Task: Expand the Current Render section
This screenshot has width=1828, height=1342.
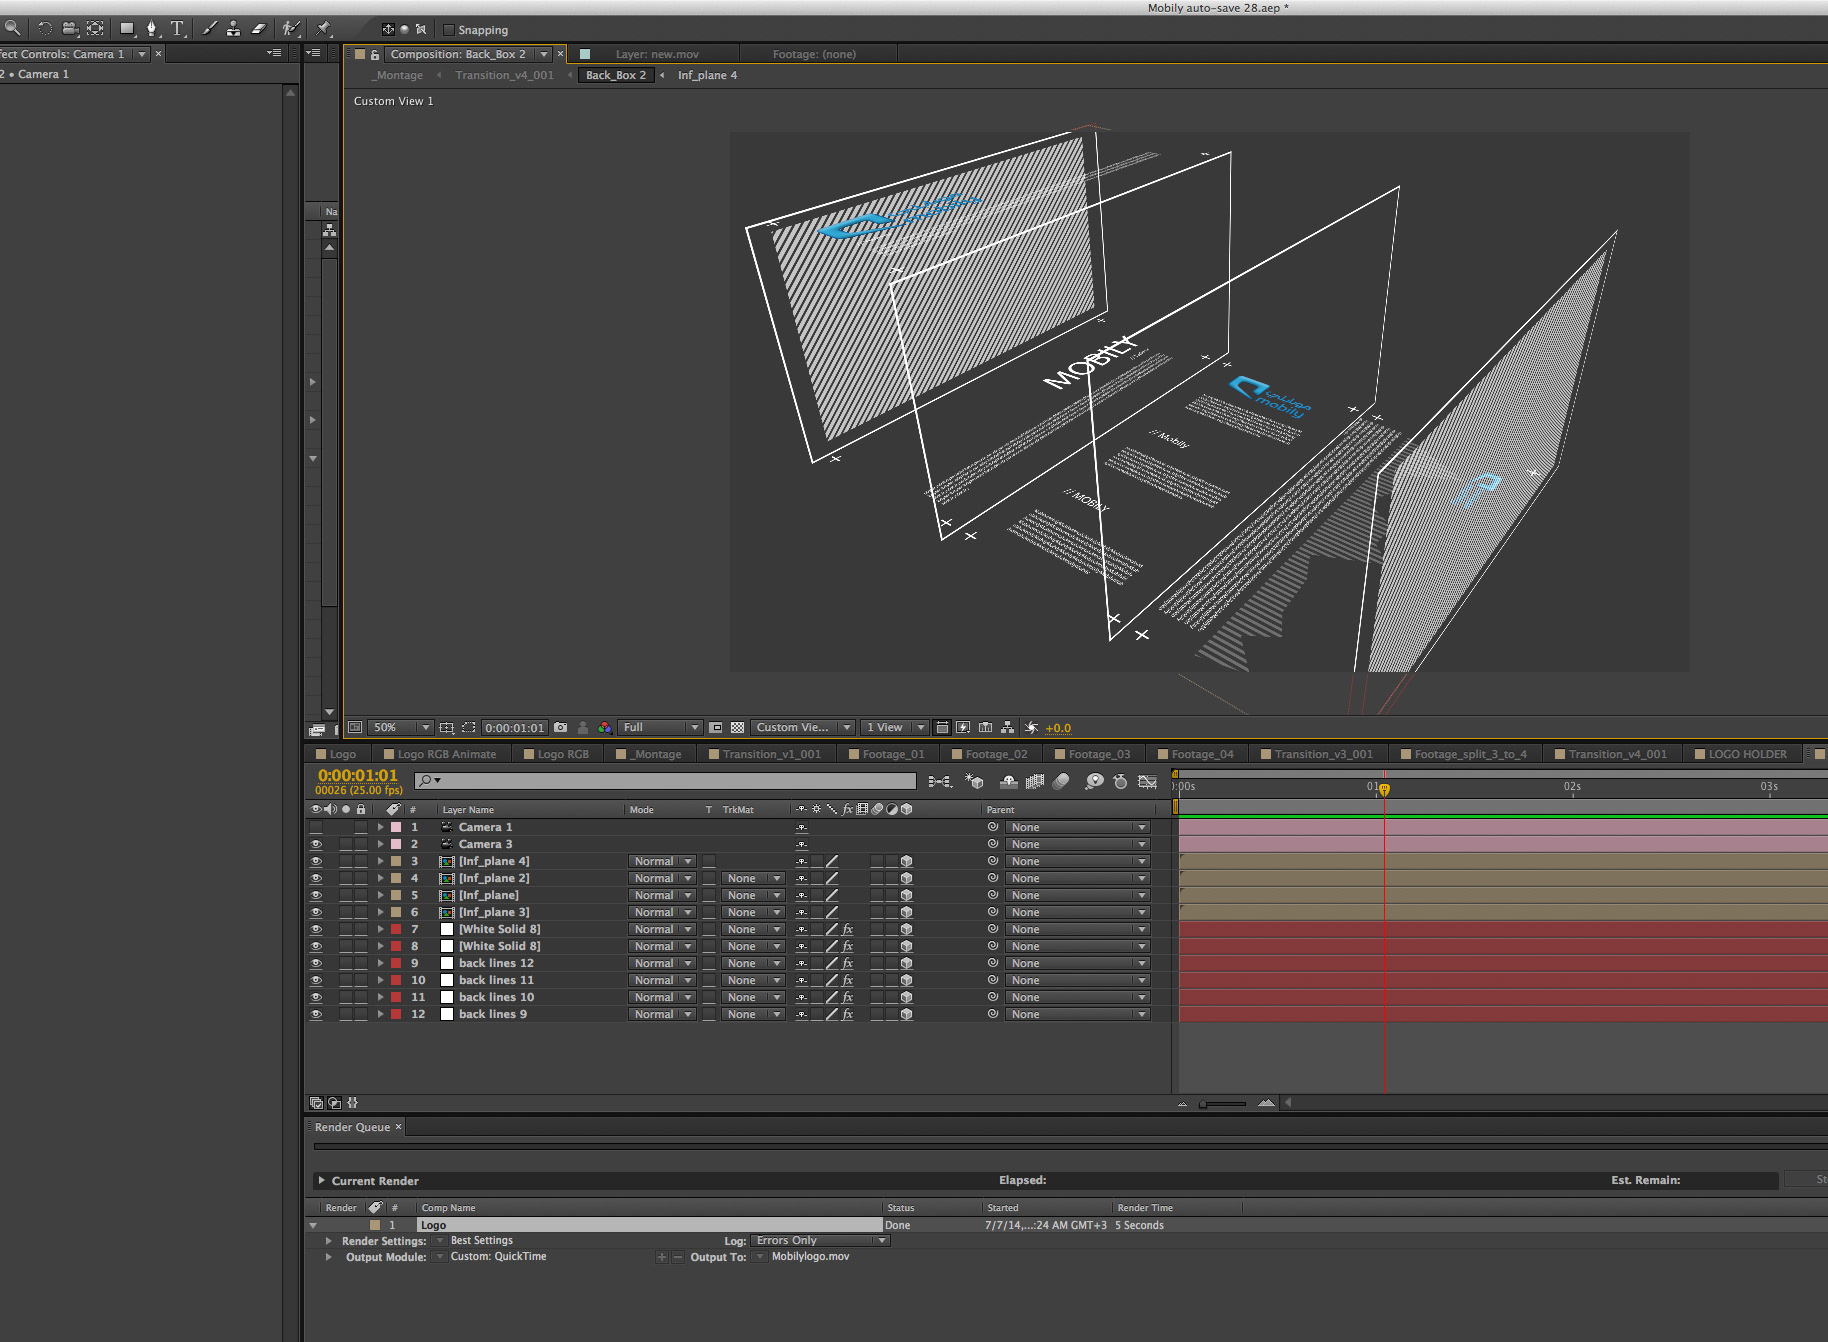Action: (x=321, y=1181)
